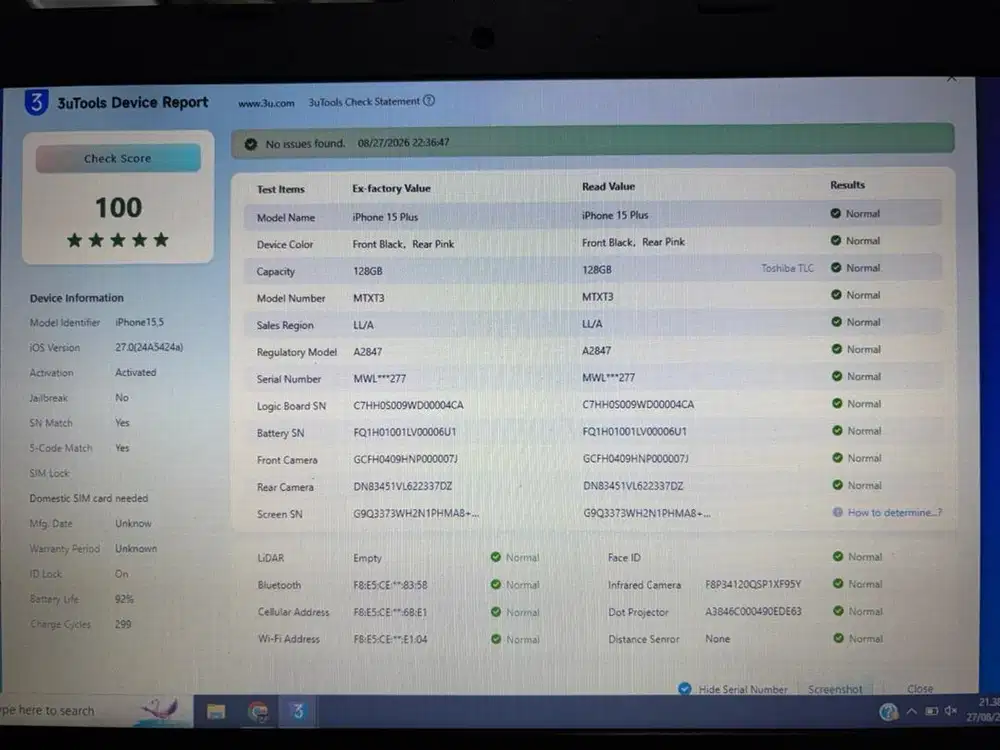
Task: Click the 3uTools logo icon
Action: tap(36, 102)
